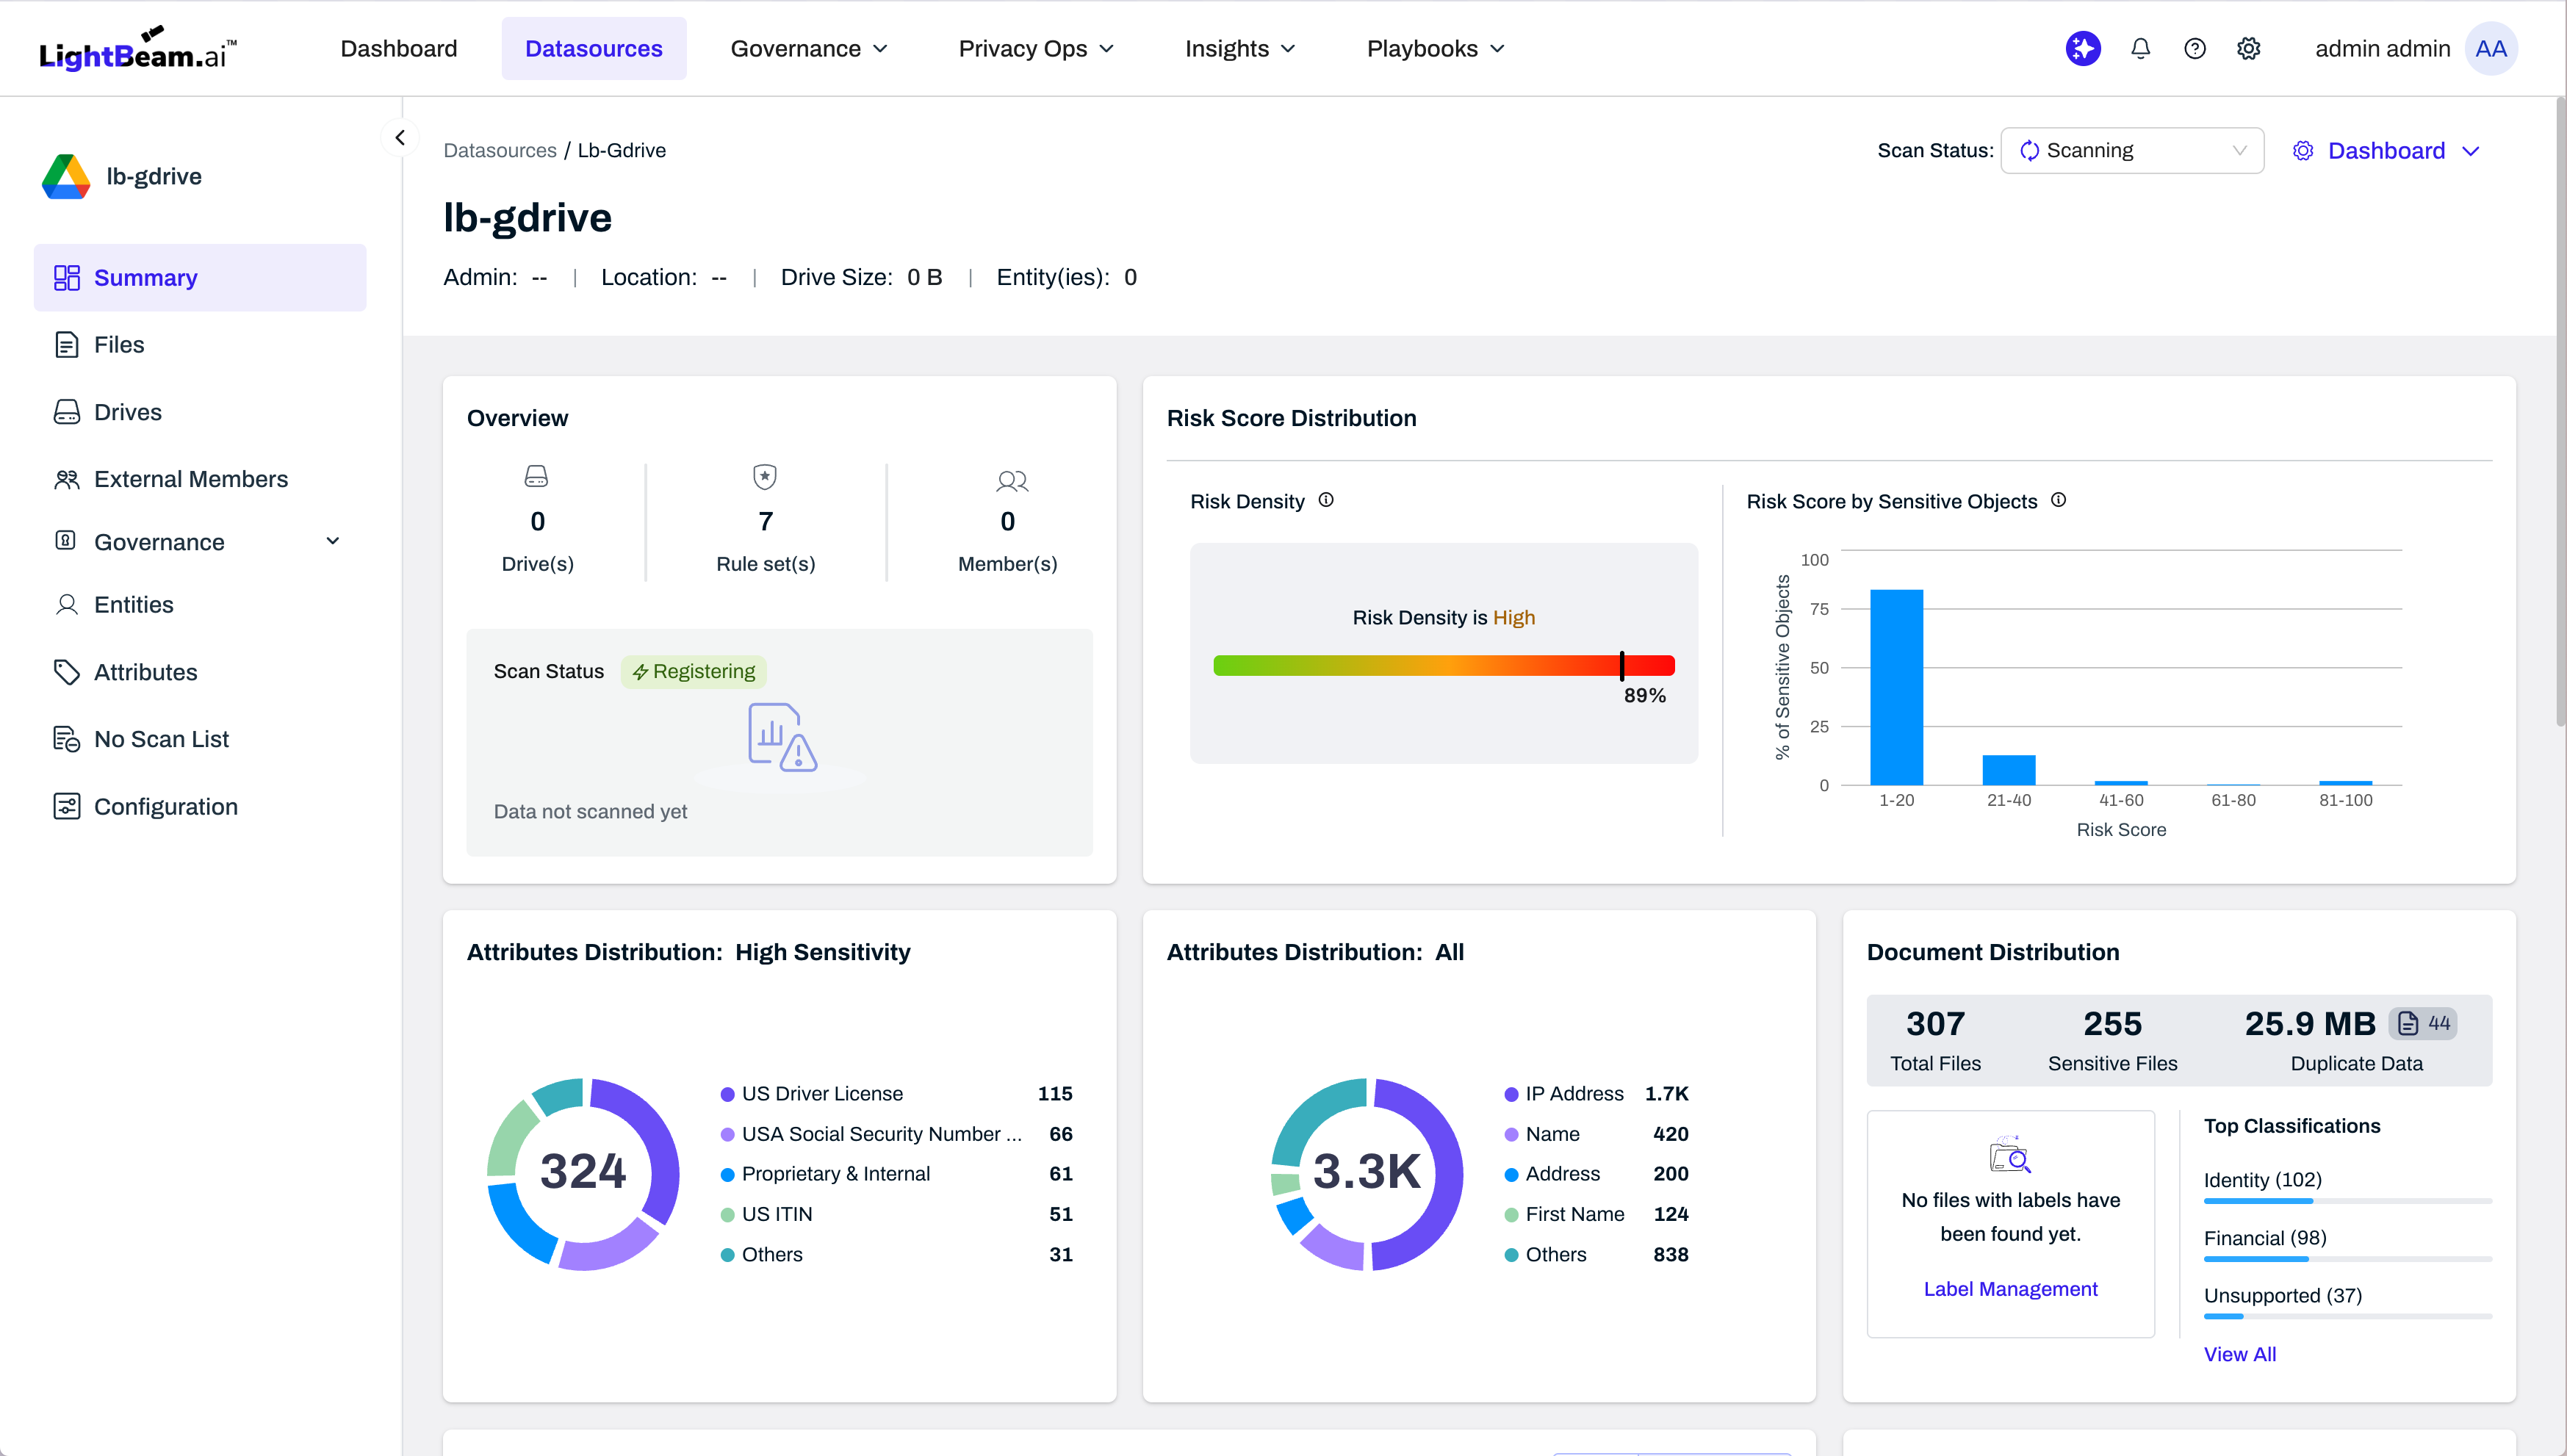The image size is (2567, 1456).
Task: Click the 21-40 risk score bar
Action: point(2008,770)
